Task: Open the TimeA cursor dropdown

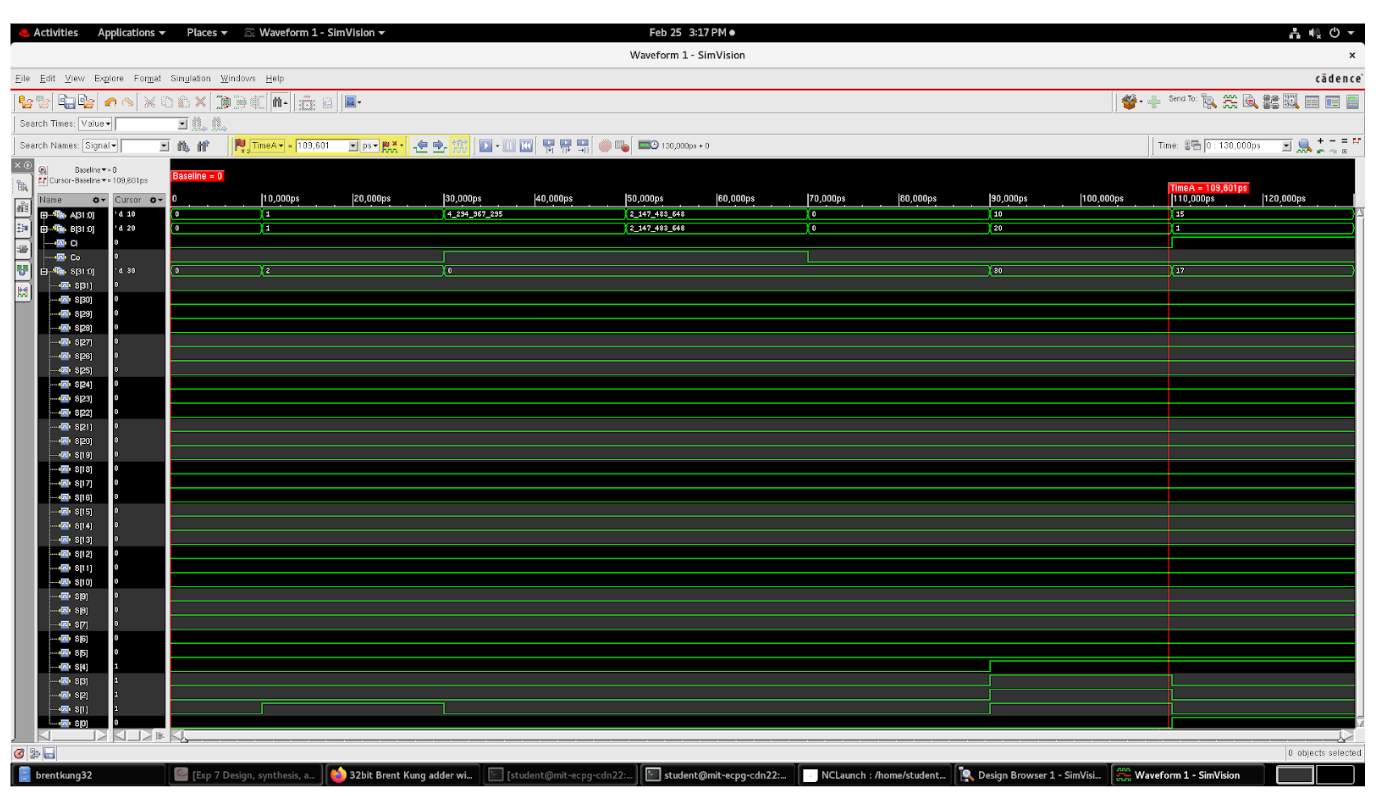Action: (x=281, y=146)
